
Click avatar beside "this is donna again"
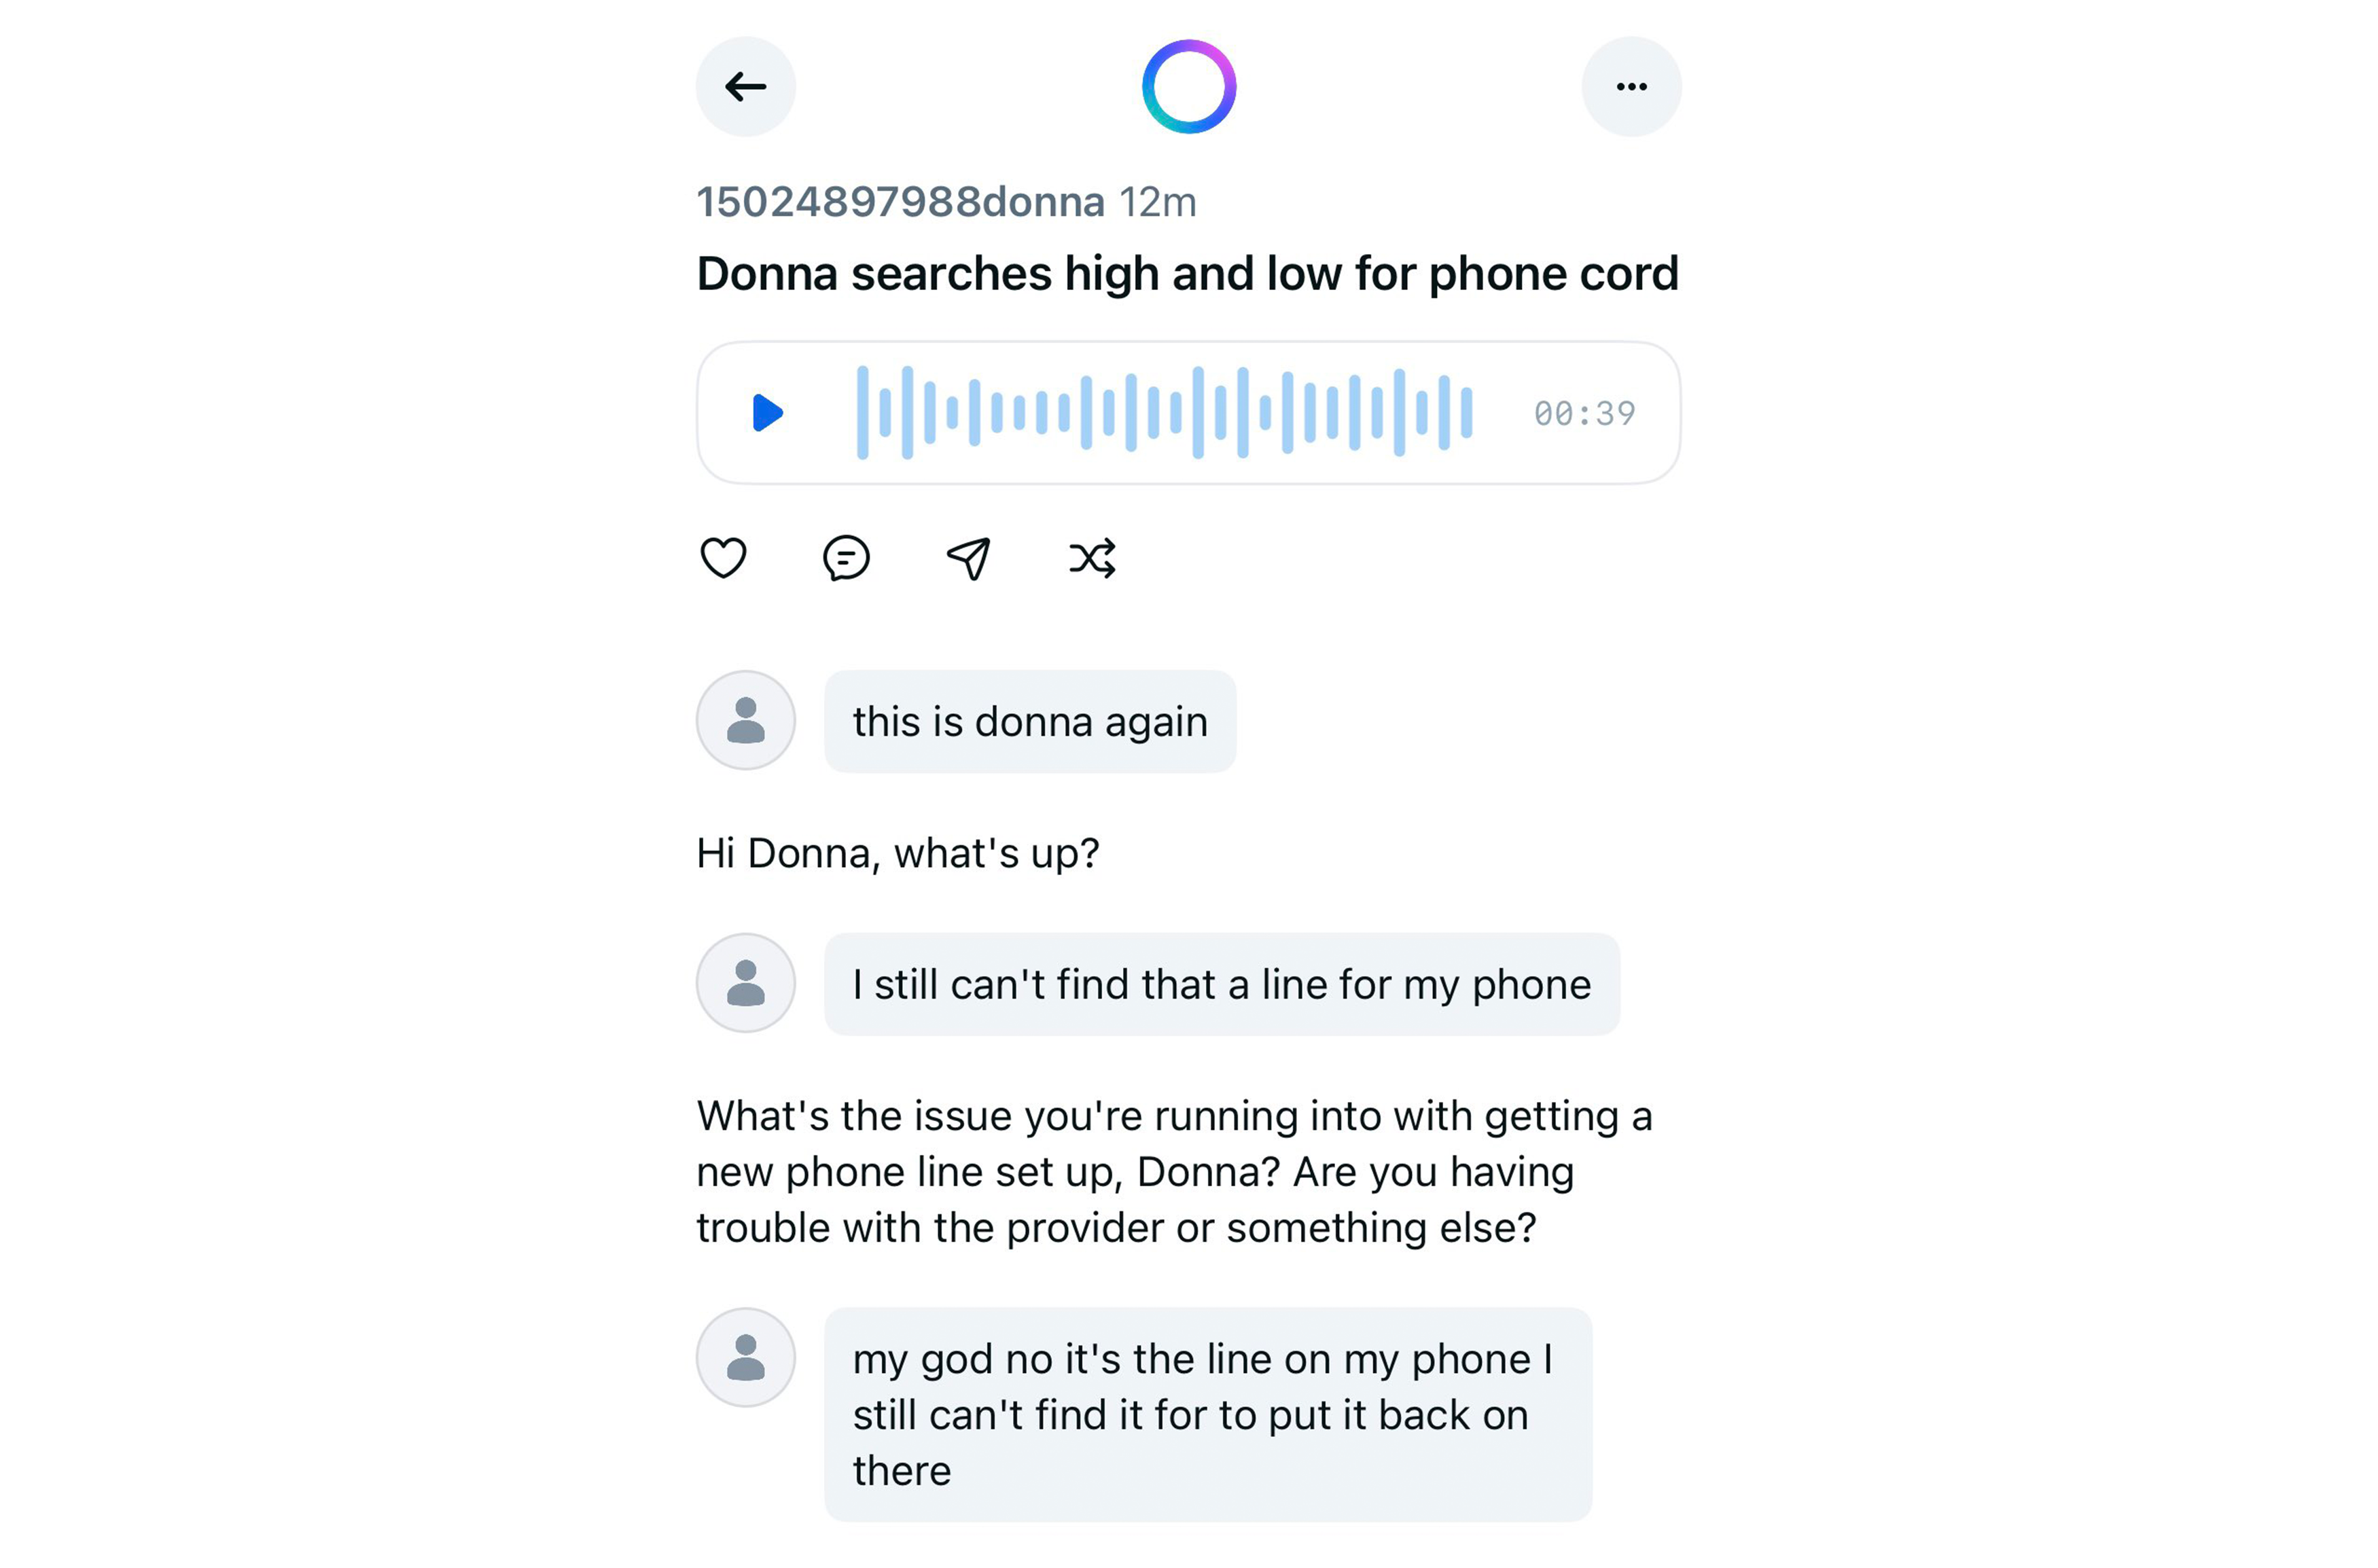pos(745,720)
